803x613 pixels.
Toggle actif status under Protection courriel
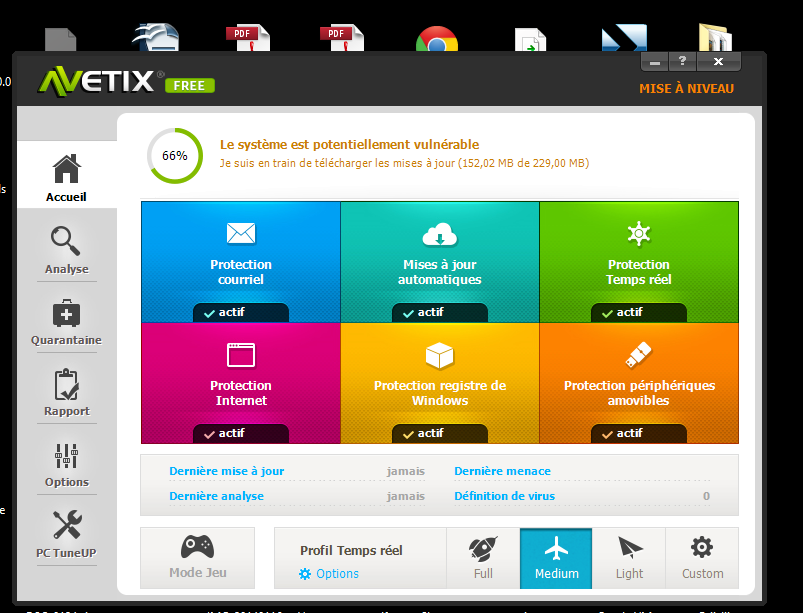(x=241, y=312)
